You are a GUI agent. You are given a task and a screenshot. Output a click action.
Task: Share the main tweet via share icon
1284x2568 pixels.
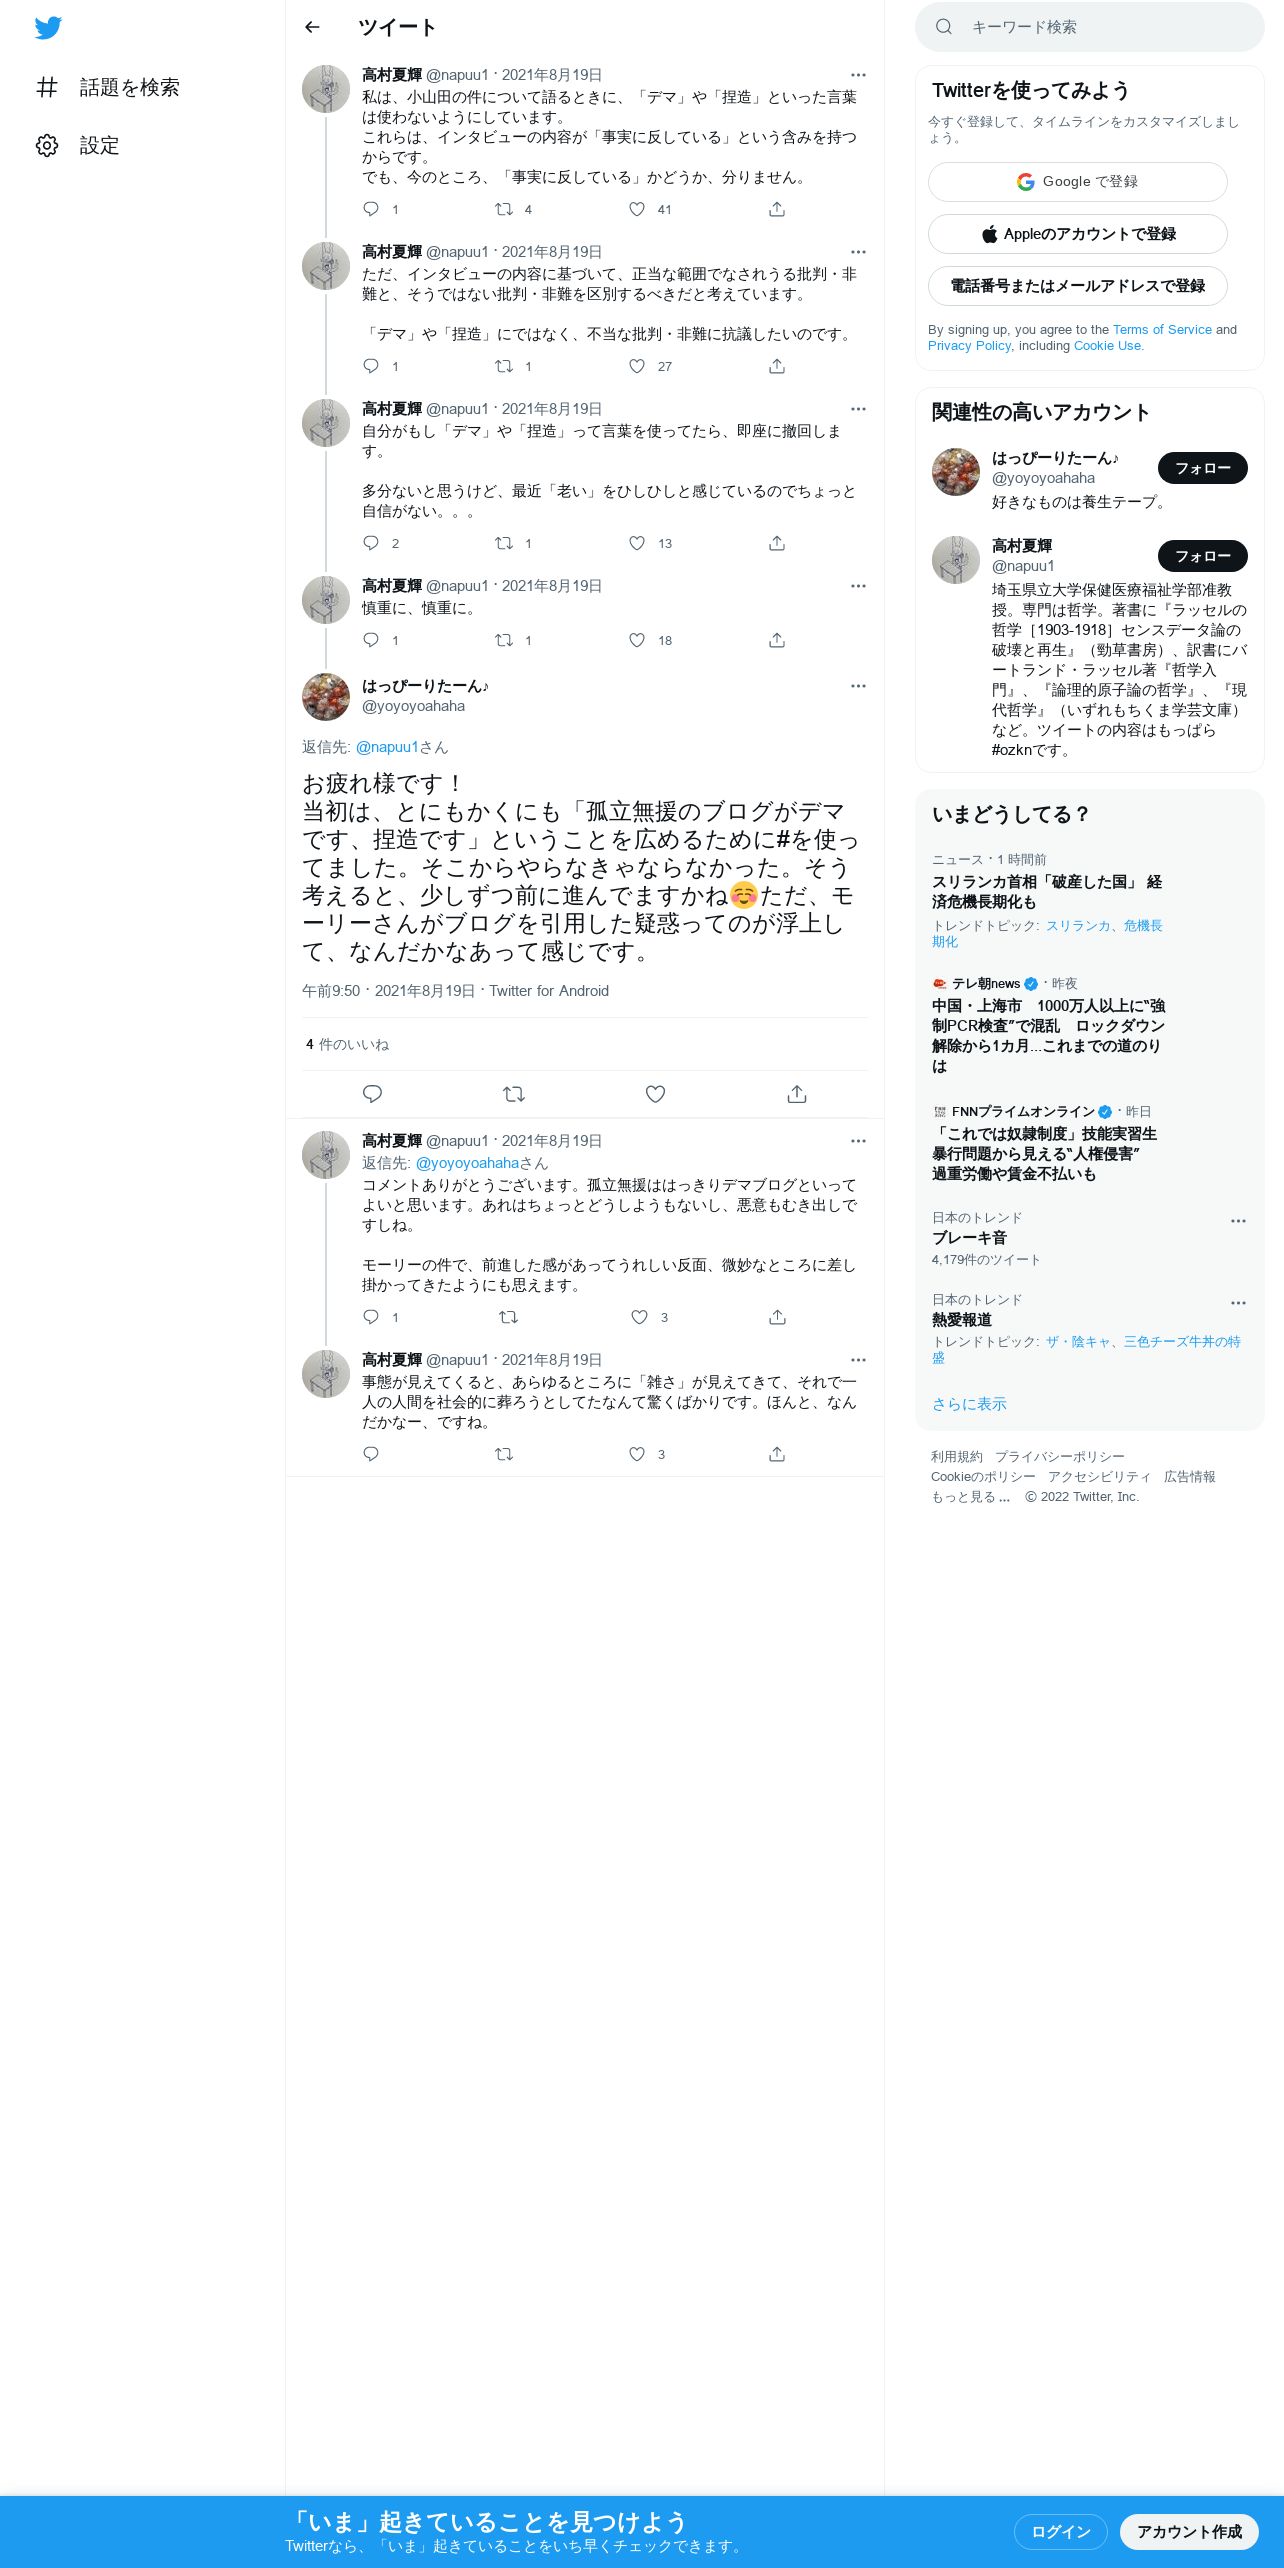pos(797,1094)
